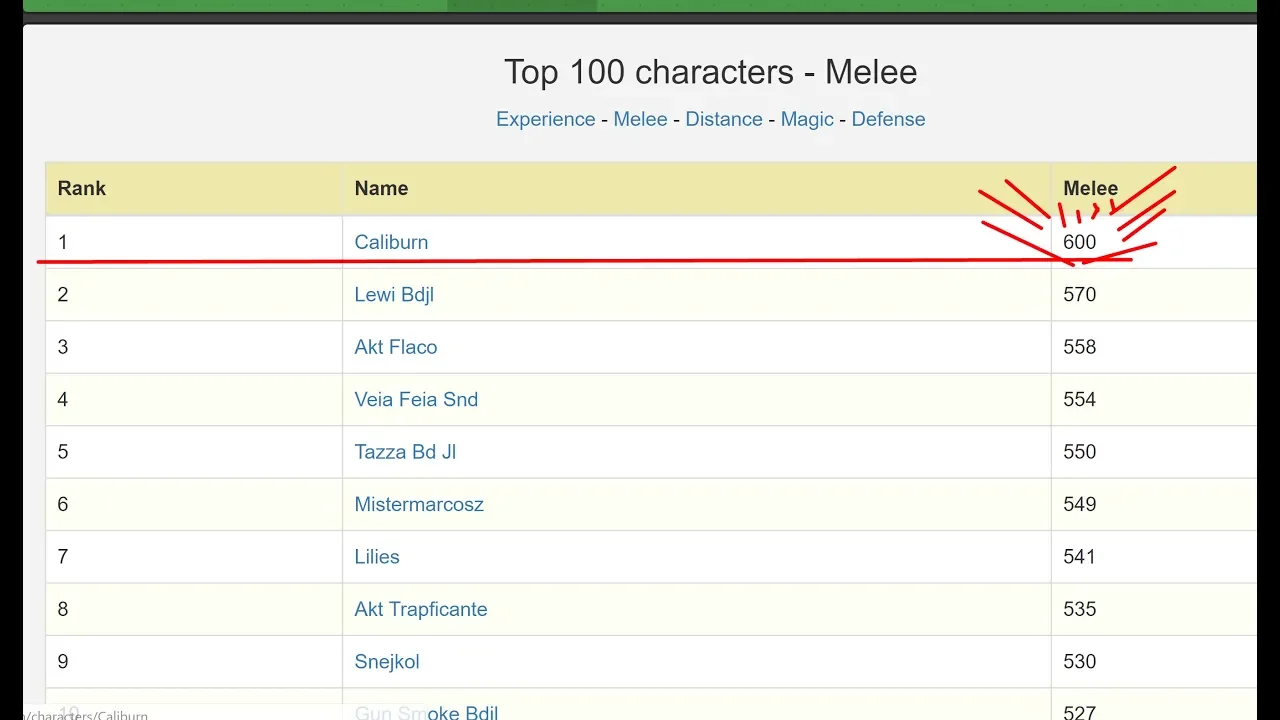Open Tazza Bd Jl's character page
This screenshot has height=720, width=1280.
coord(405,452)
